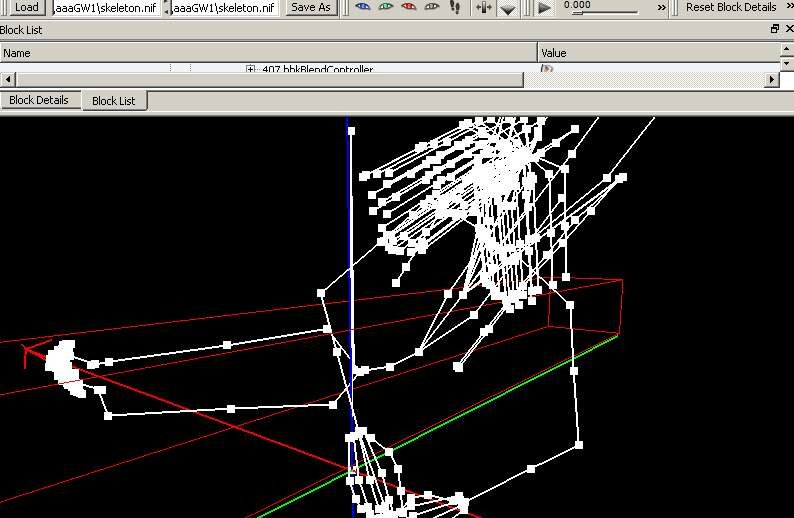Close the Block List panel
794x518 pixels.
789,29
